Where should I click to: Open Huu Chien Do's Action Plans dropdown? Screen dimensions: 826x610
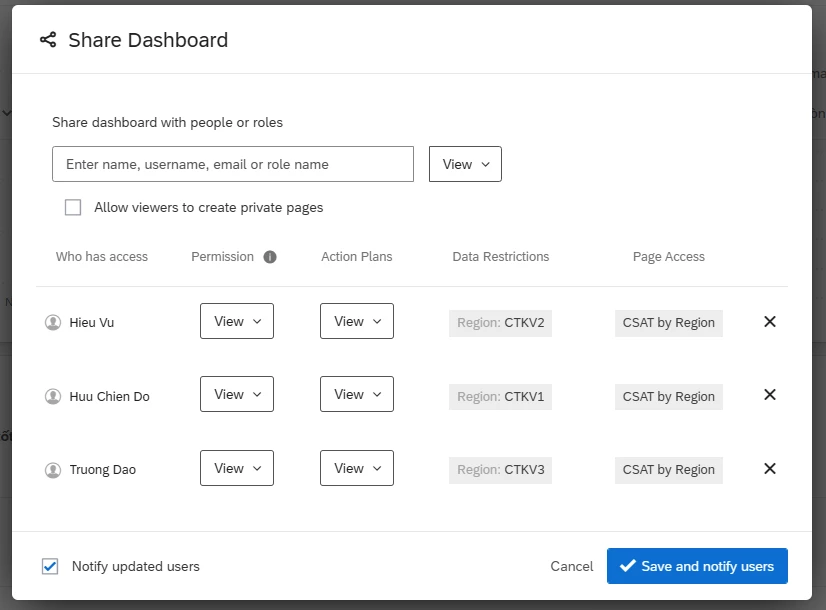(357, 394)
